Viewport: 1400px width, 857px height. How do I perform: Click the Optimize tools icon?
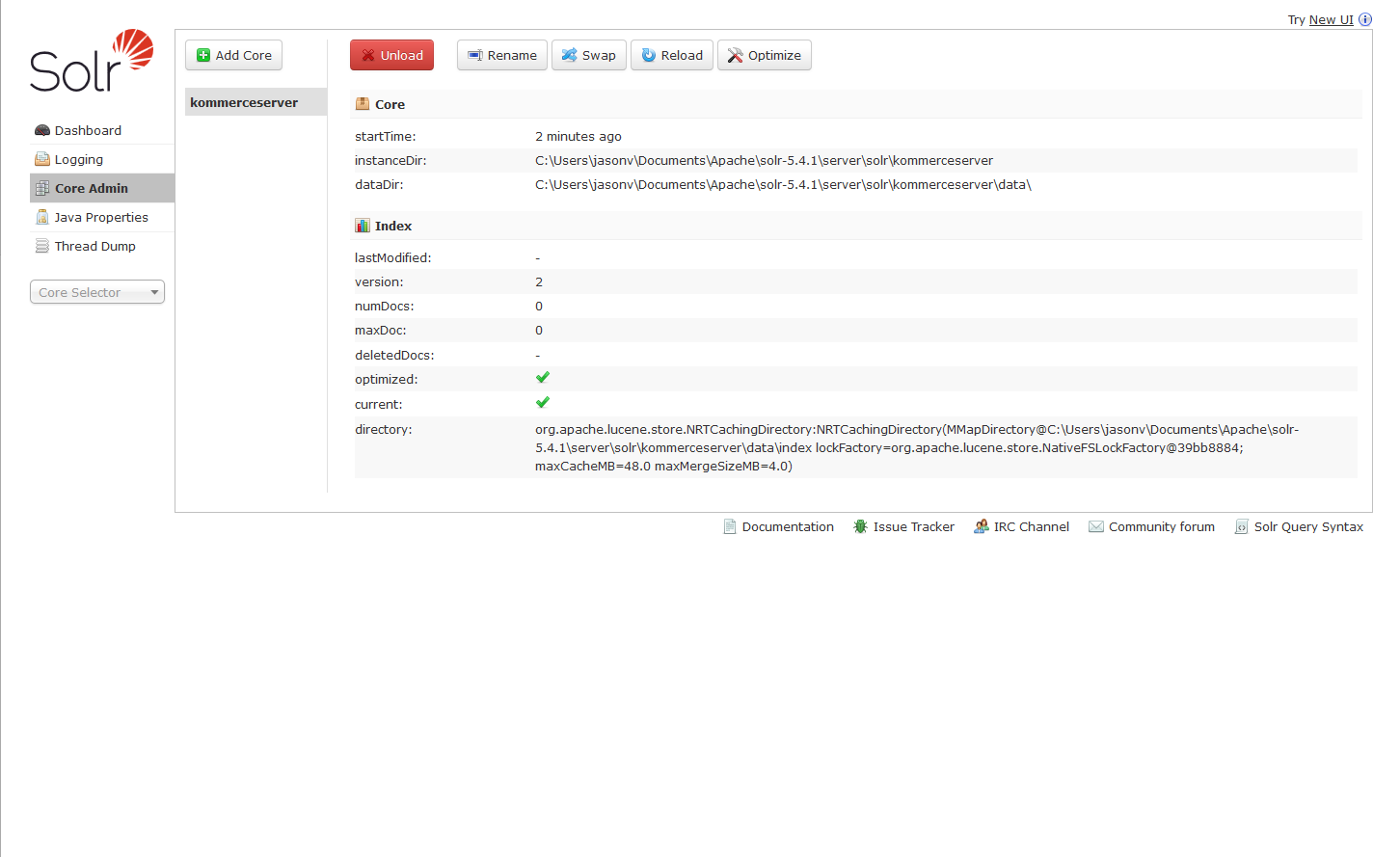735,56
